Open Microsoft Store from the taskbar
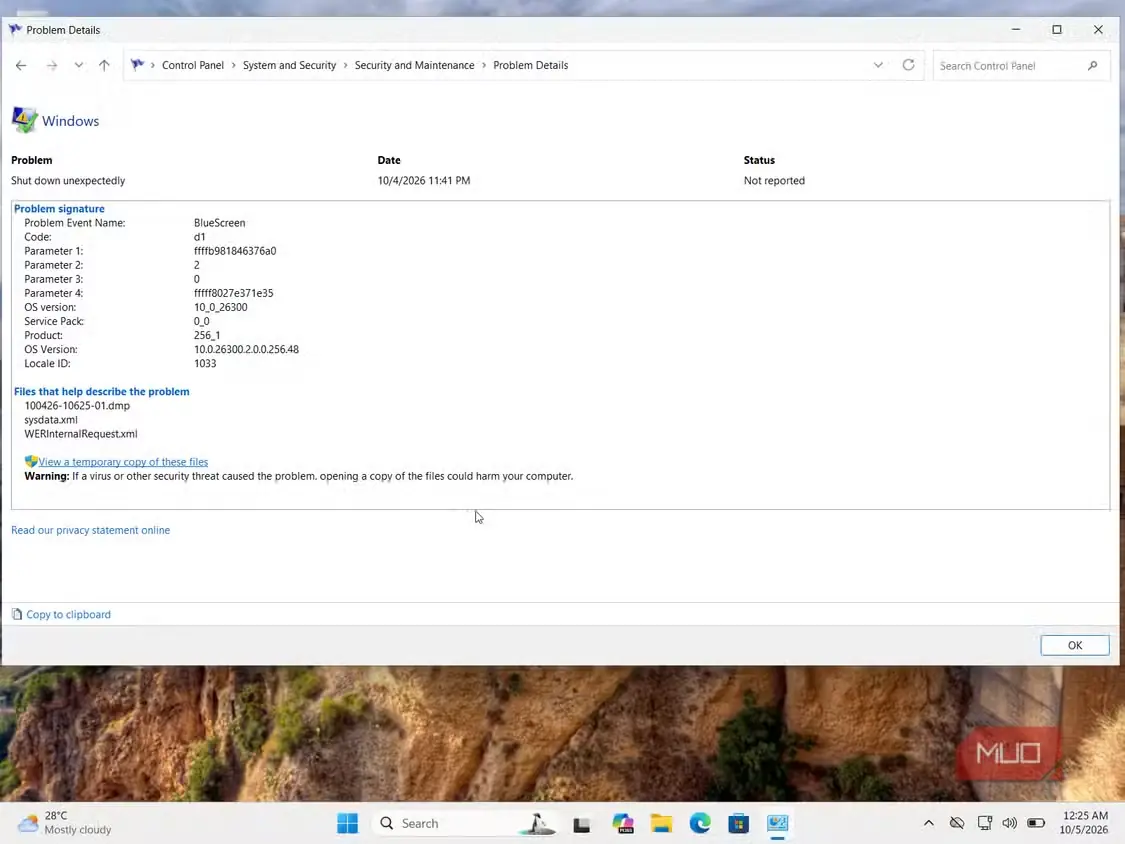 [x=738, y=823]
